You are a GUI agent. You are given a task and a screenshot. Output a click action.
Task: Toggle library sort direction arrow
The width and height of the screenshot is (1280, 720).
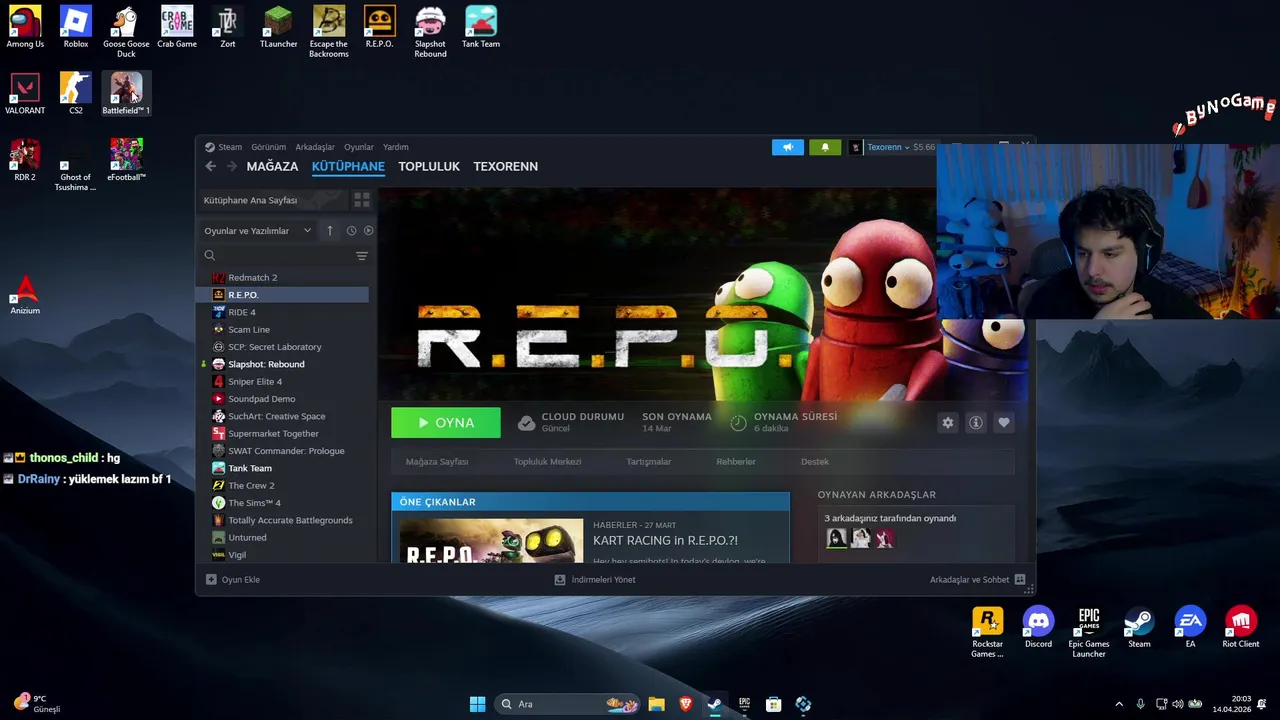click(330, 231)
